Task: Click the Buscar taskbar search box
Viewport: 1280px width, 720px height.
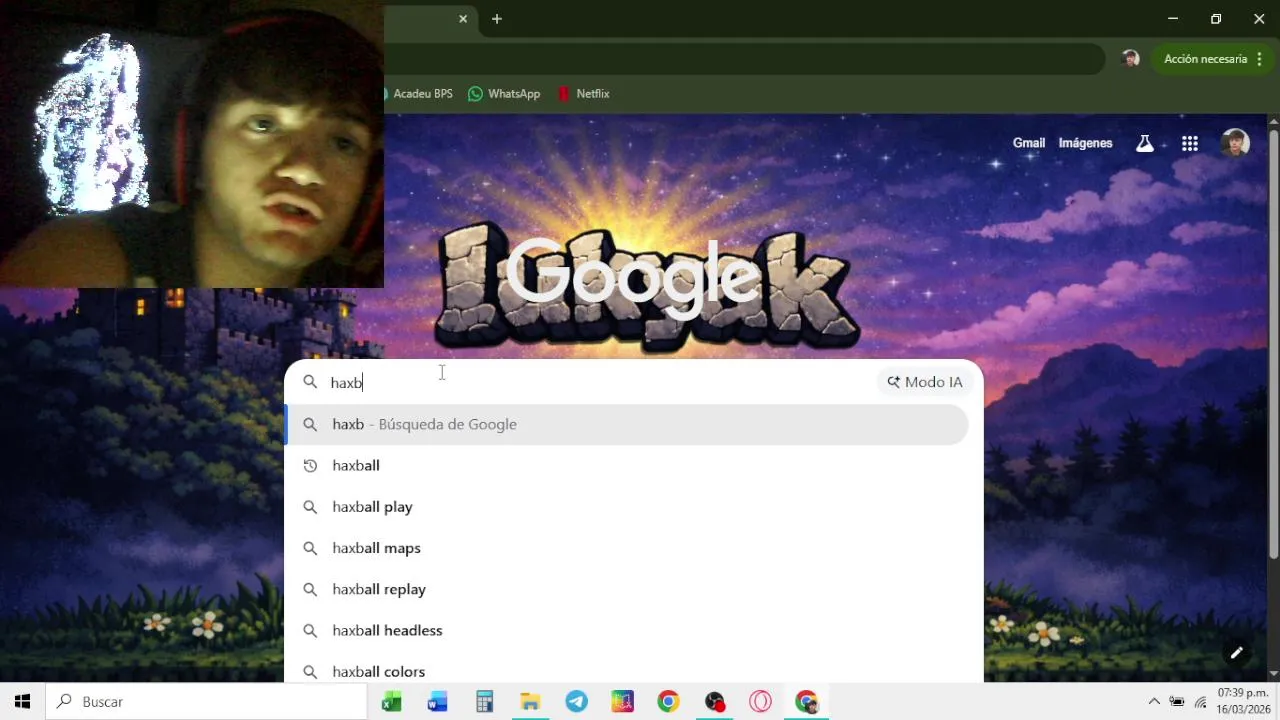Action: [x=207, y=702]
